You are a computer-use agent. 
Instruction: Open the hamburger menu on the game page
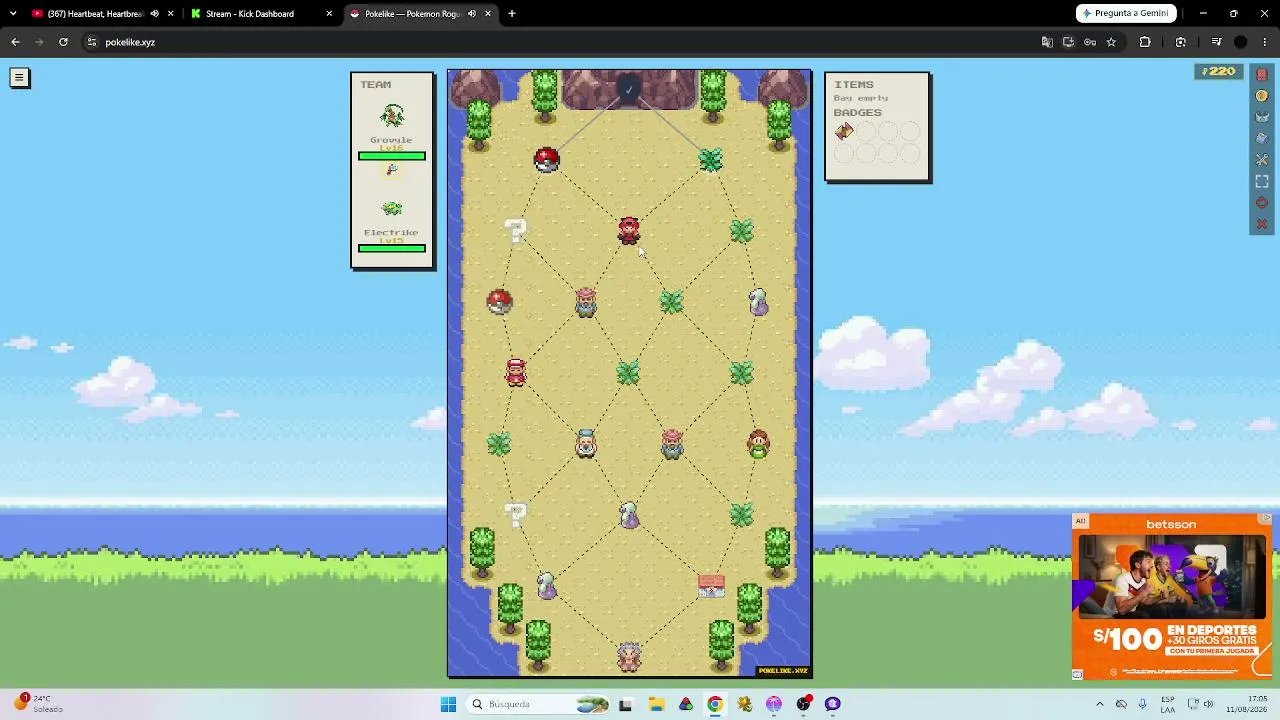[x=19, y=77]
